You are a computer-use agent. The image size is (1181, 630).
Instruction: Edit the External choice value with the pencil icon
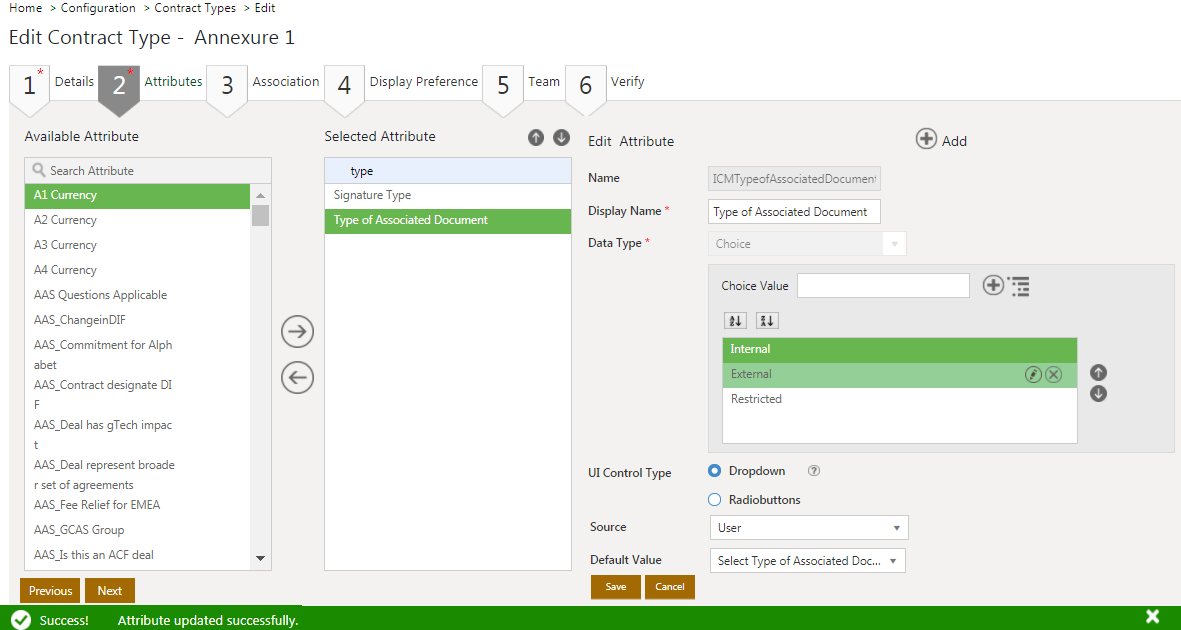[x=1033, y=374]
